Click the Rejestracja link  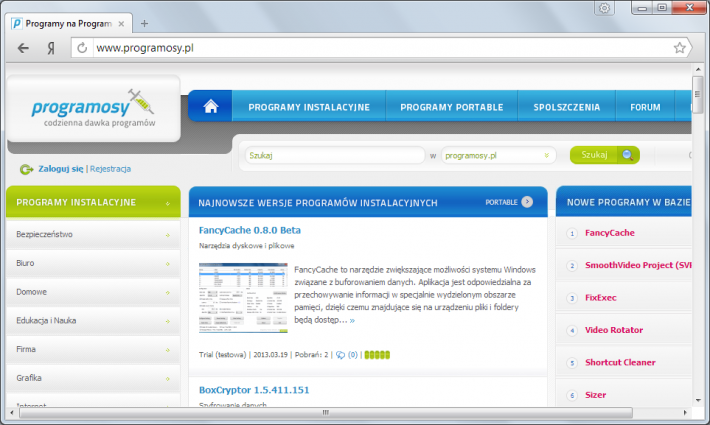click(x=110, y=169)
